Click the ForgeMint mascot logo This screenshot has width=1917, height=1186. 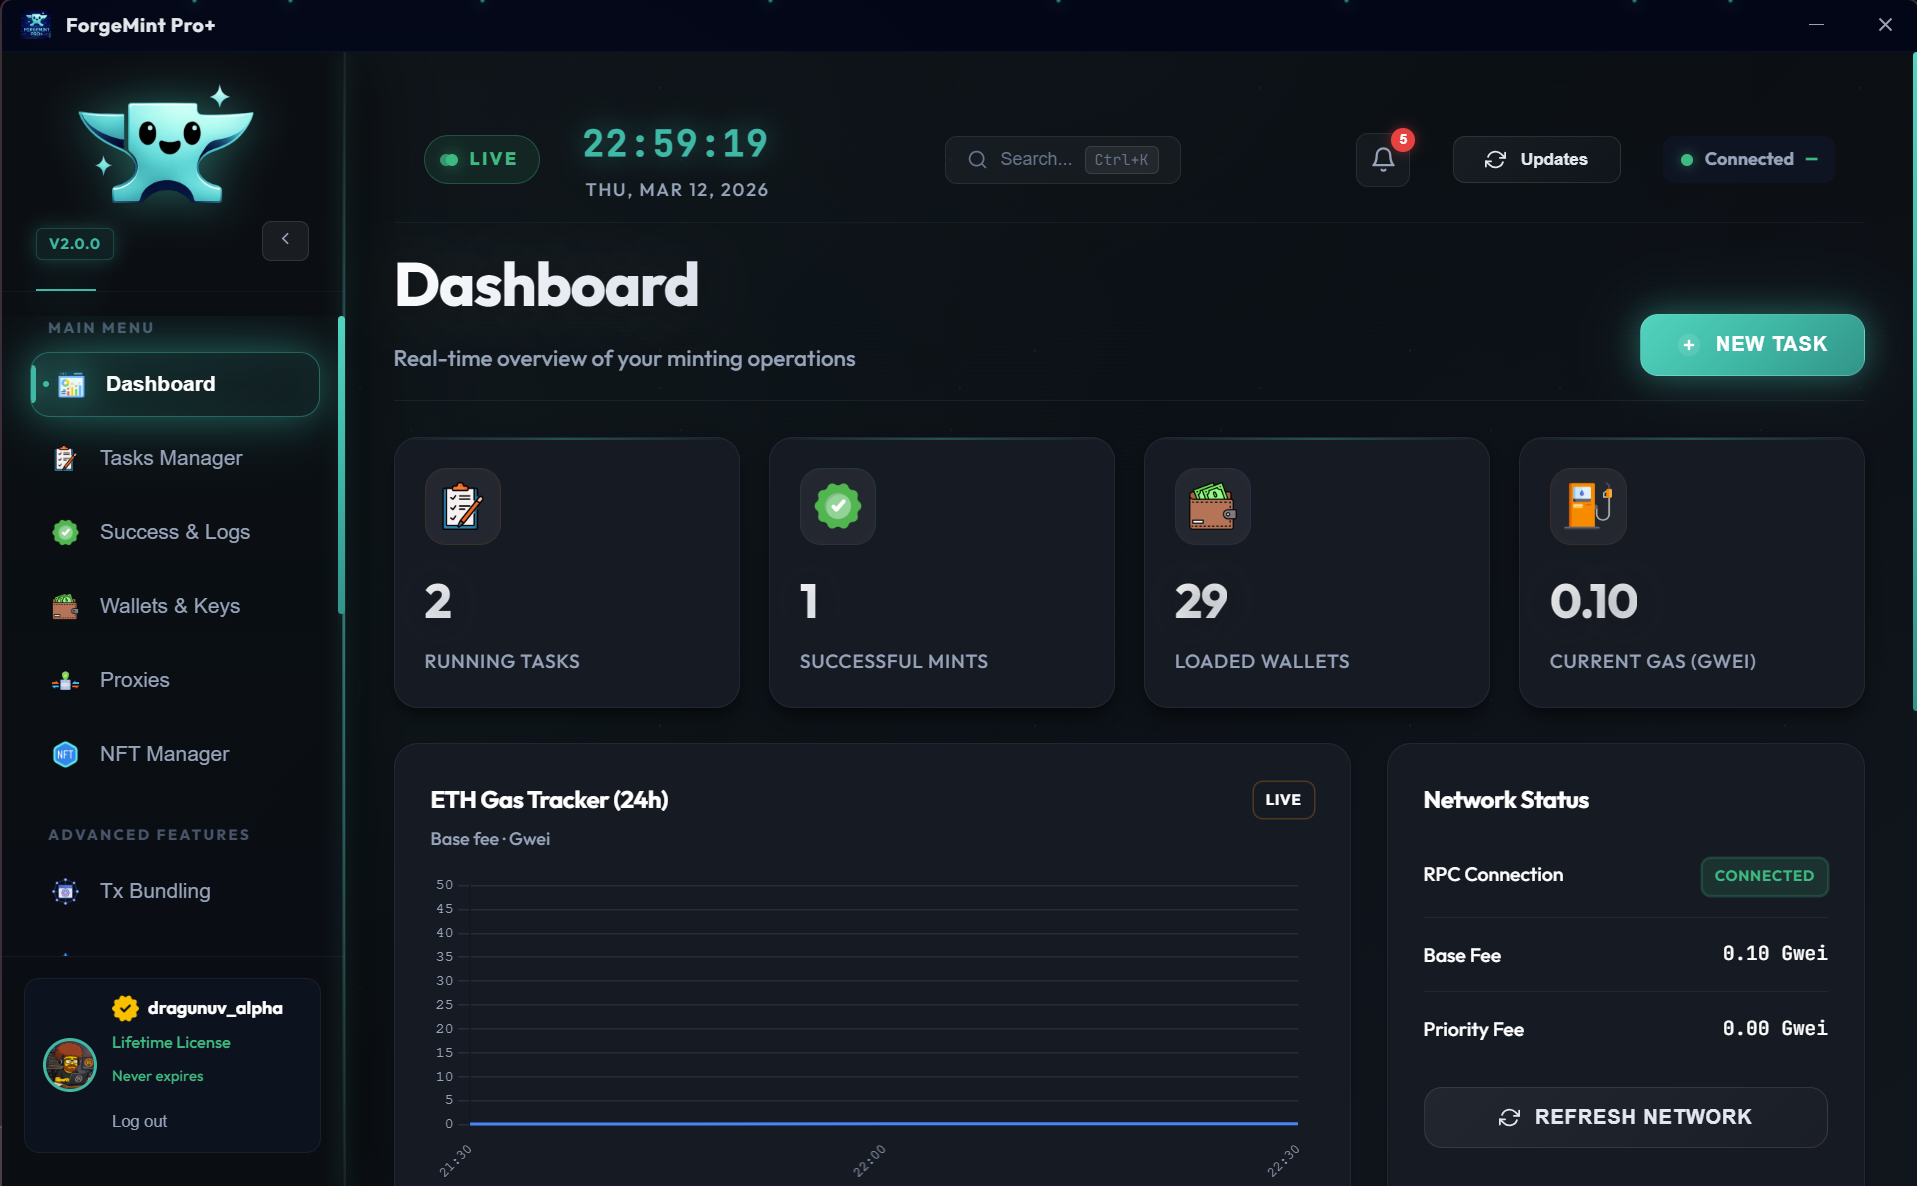click(x=166, y=146)
